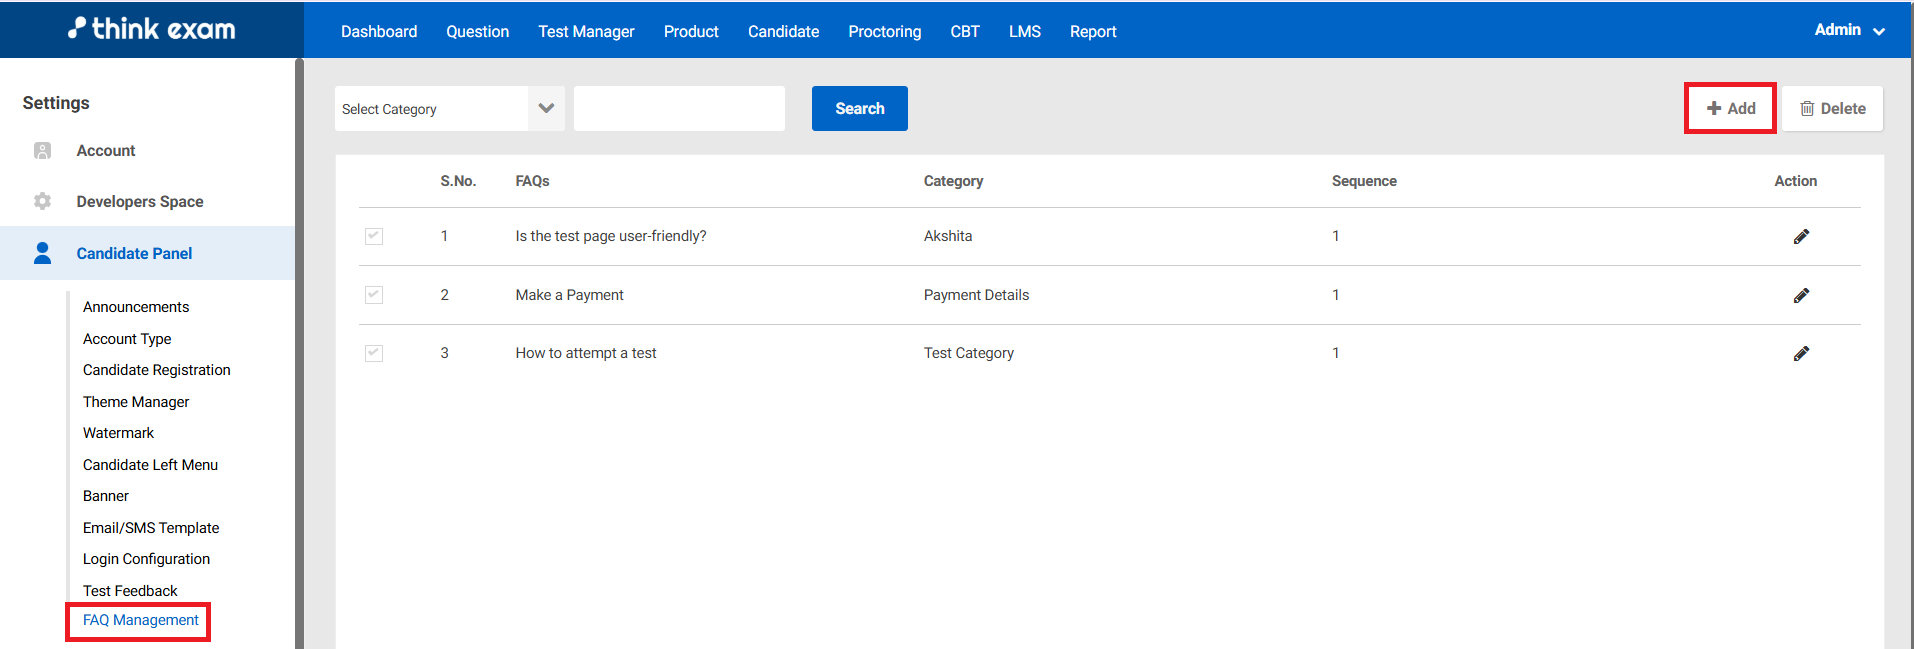The height and width of the screenshot is (649, 1914).
Task: Click the Candidate Panel person icon
Action: (x=42, y=253)
